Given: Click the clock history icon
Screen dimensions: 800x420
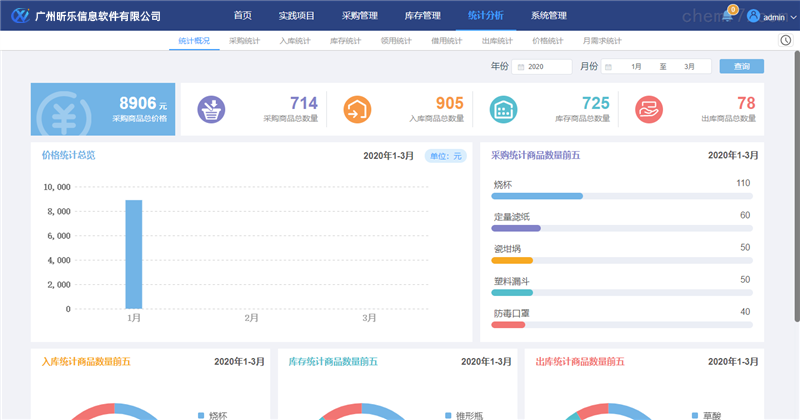Looking at the screenshot, I should (x=785, y=41).
